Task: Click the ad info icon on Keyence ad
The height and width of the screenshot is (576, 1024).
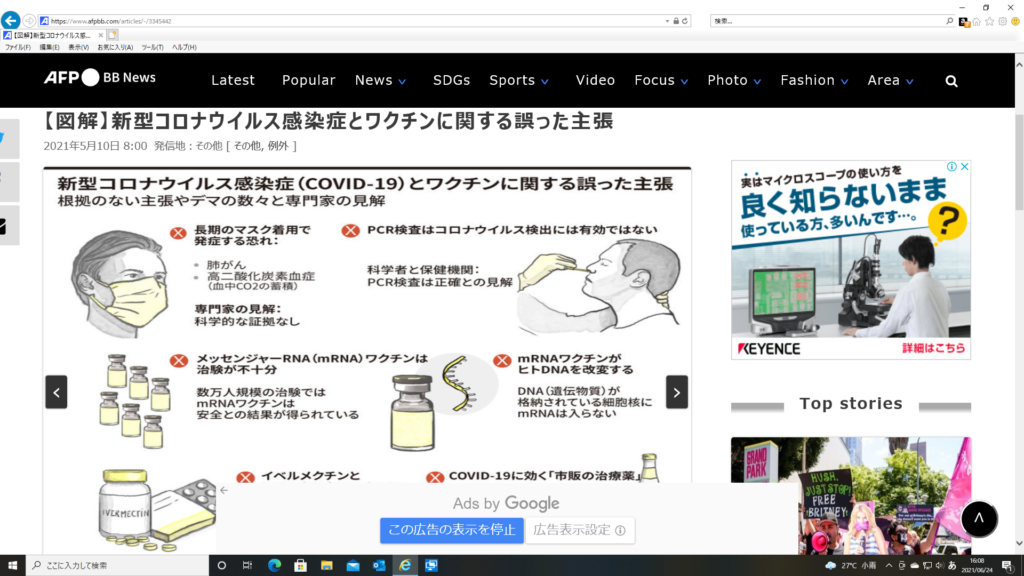Action: pyautogui.click(x=952, y=167)
